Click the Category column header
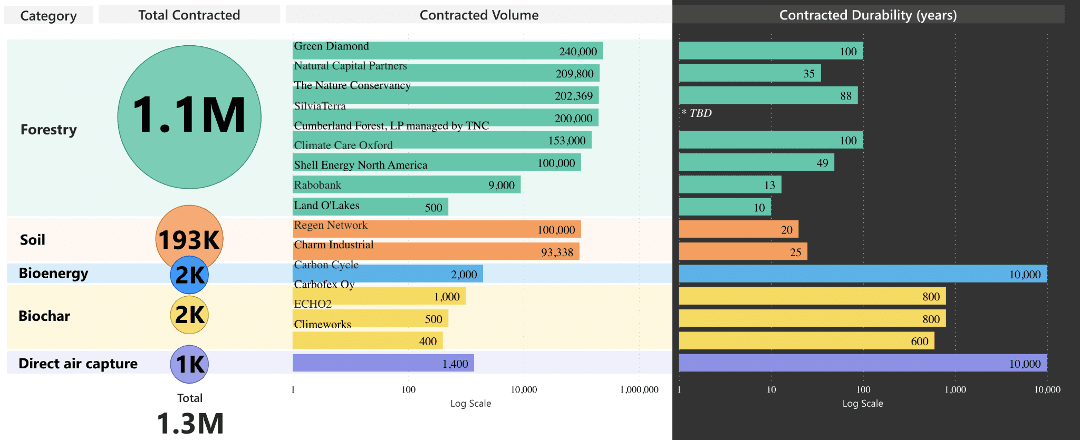1080x440 pixels. click(x=48, y=15)
